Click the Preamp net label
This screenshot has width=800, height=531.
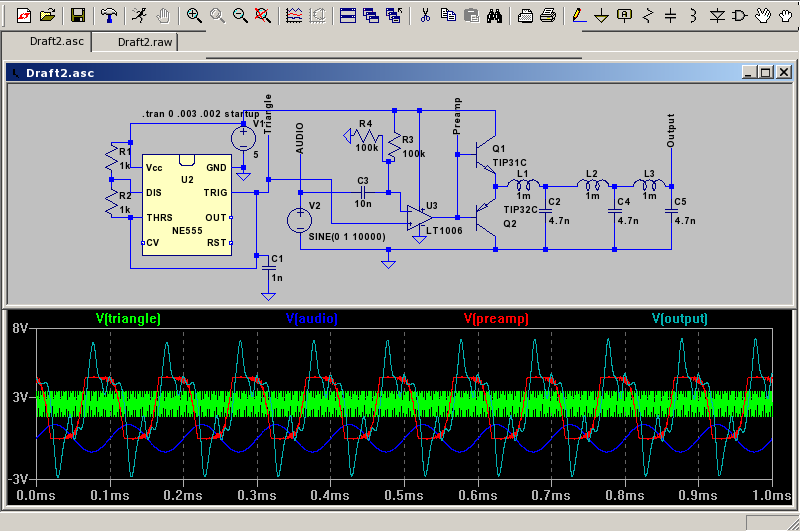[457, 116]
